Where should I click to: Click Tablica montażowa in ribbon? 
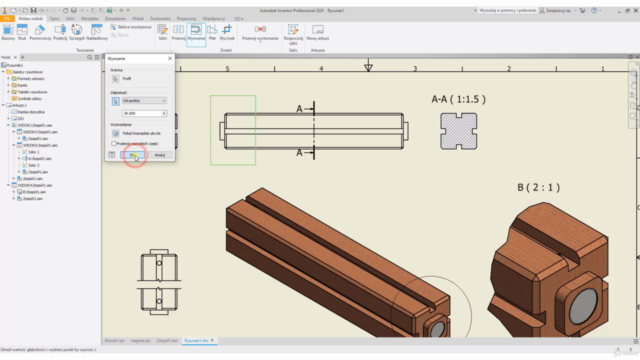click(131, 27)
